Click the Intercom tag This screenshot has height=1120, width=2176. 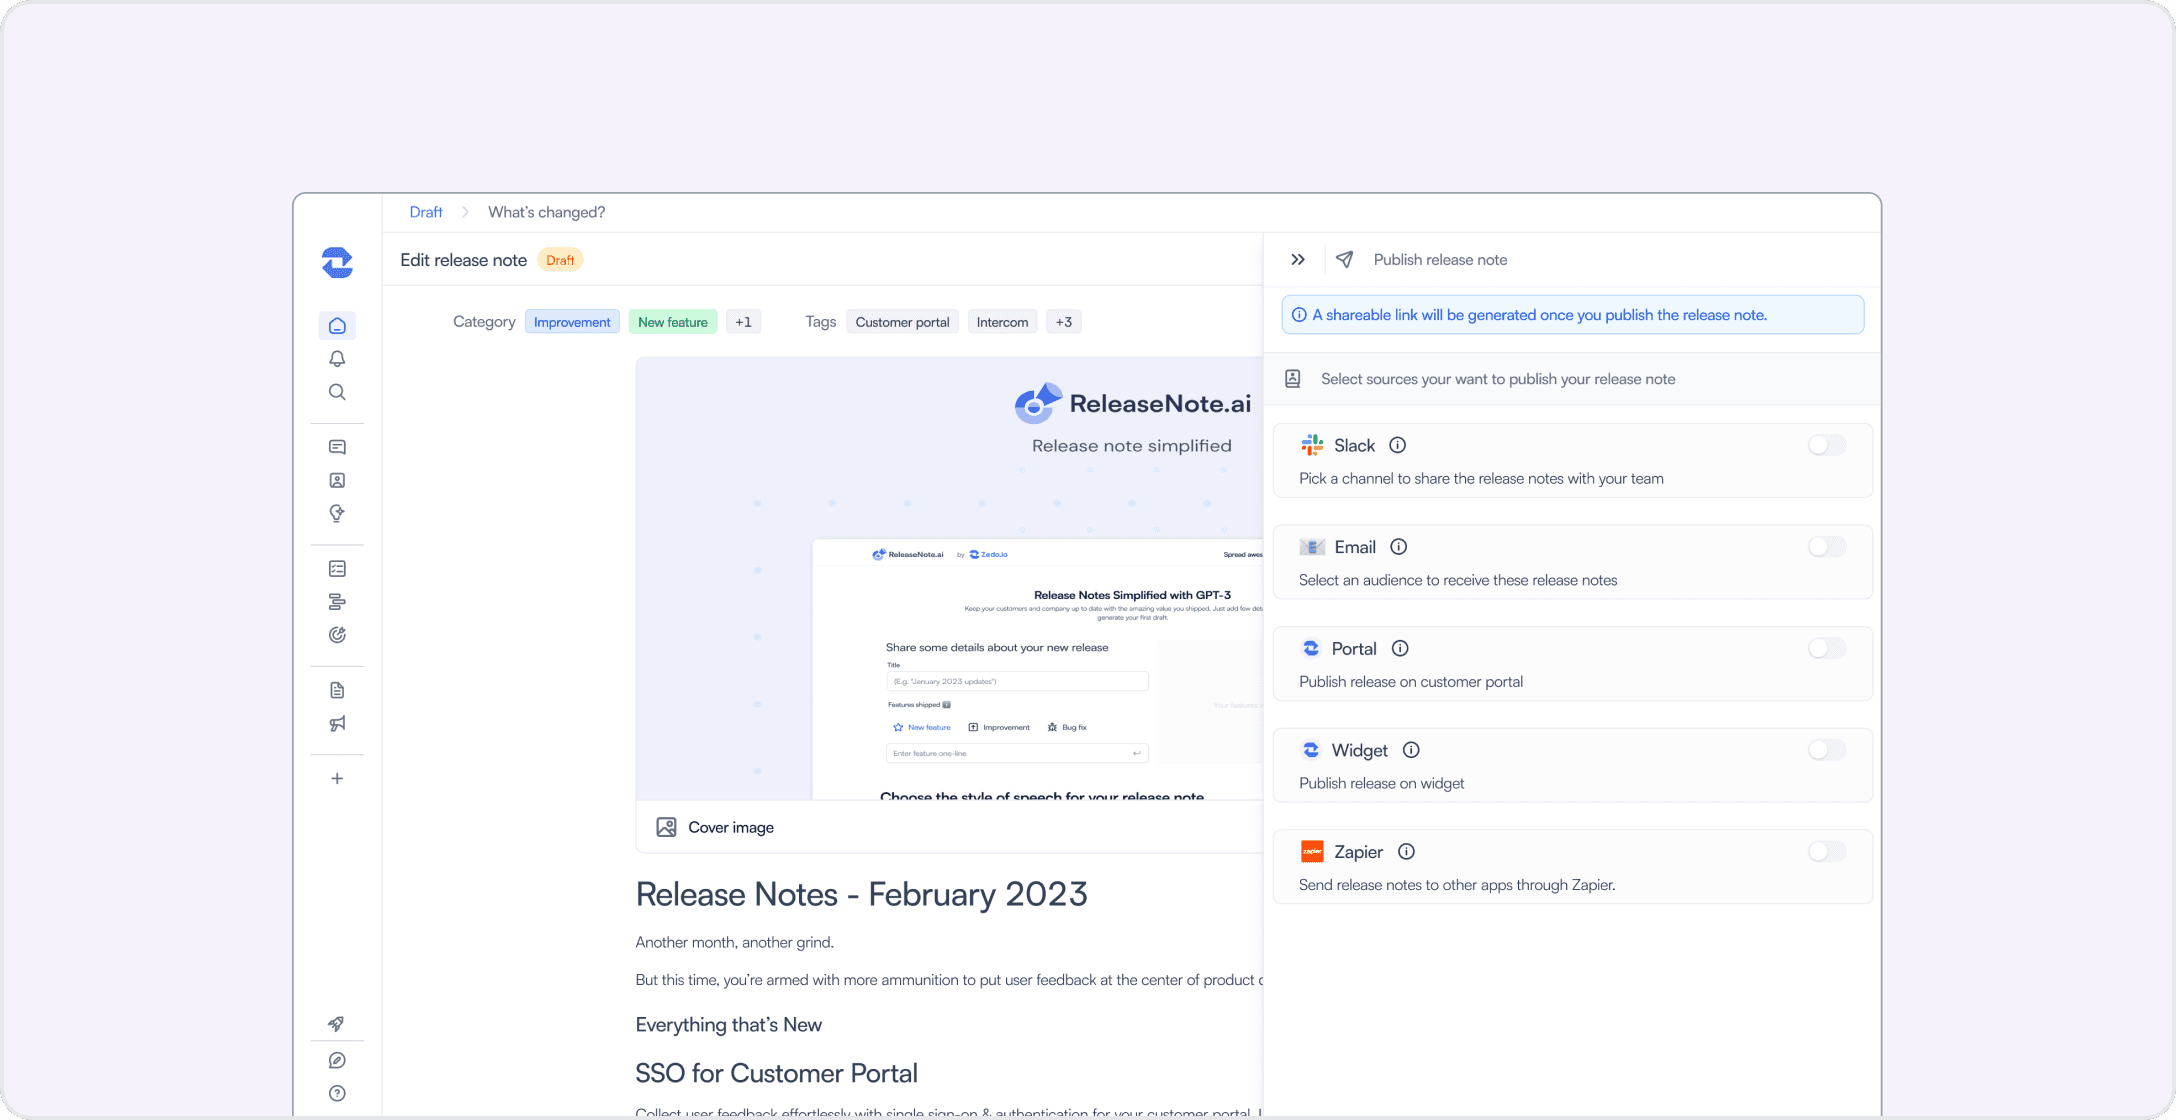tap(1002, 322)
